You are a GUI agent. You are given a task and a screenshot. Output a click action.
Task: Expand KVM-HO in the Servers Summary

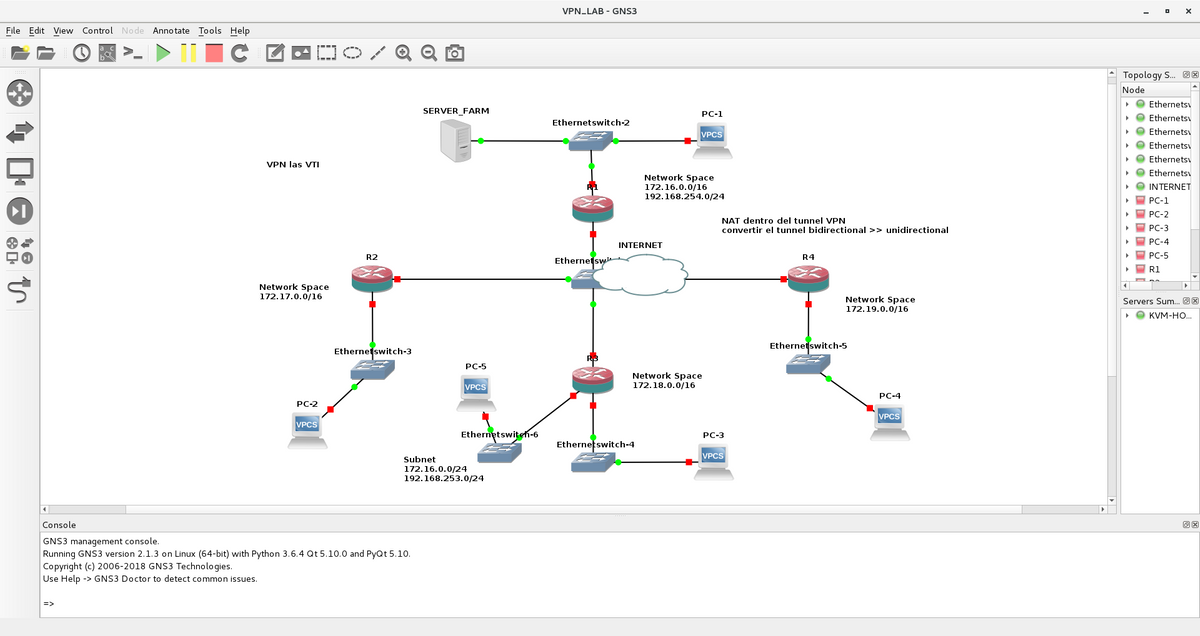1126,316
